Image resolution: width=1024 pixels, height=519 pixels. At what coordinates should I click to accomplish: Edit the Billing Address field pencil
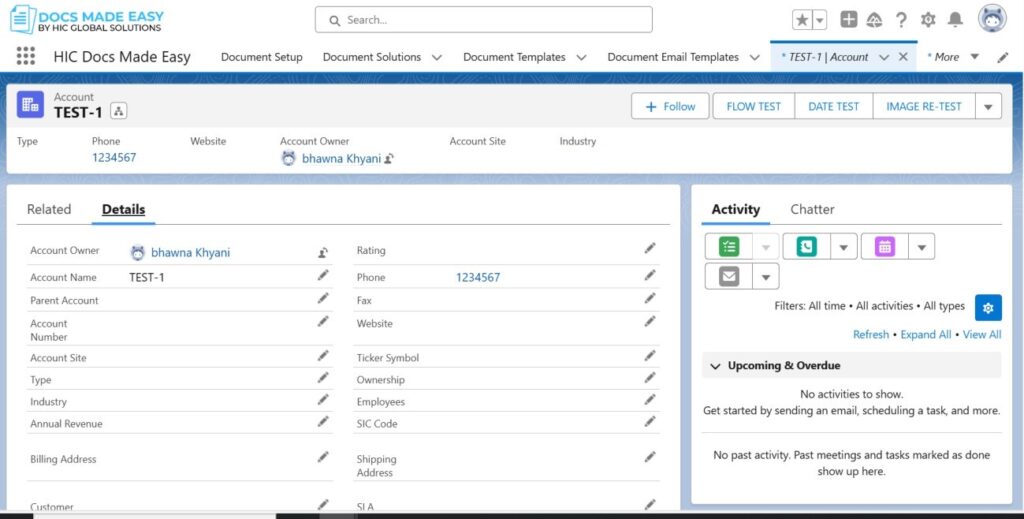pos(323,457)
